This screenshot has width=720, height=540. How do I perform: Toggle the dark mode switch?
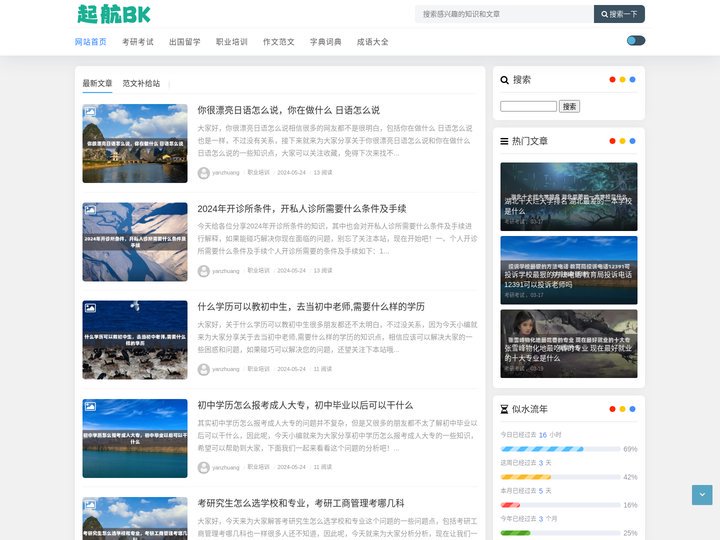point(636,41)
